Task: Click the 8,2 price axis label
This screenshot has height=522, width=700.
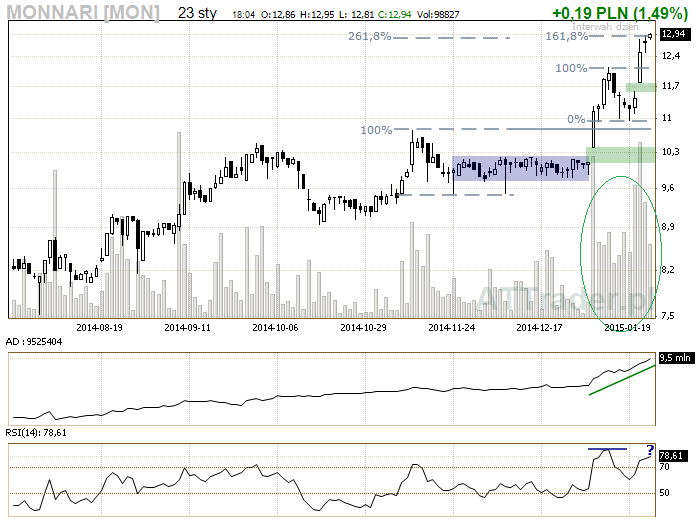Action: tap(668, 270)
